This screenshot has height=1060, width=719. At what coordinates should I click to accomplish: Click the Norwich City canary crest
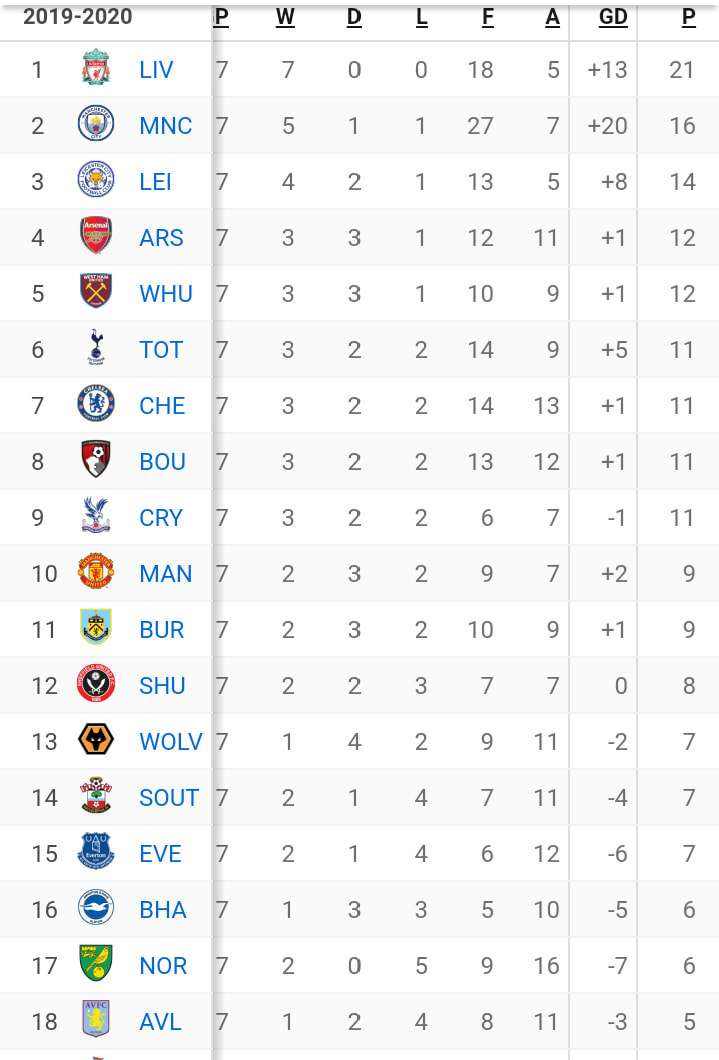pyautogui.click(x=96, y=964)
